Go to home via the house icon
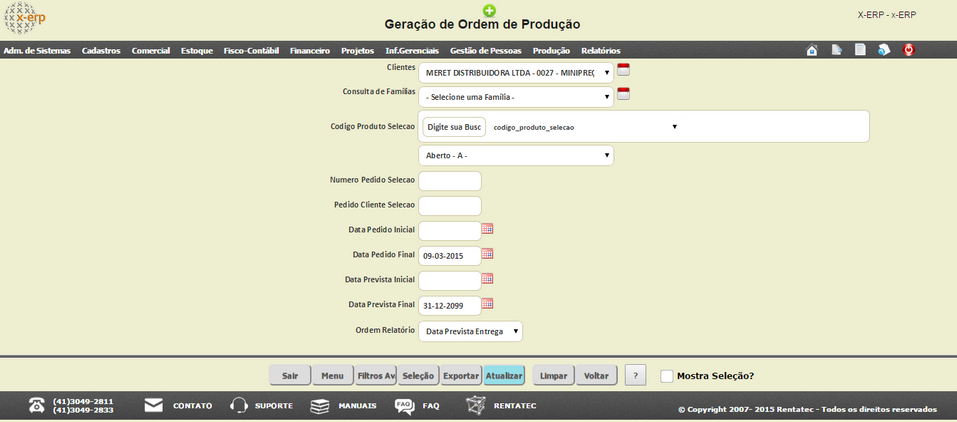This screenshot has height=422, width=957. 812,50
